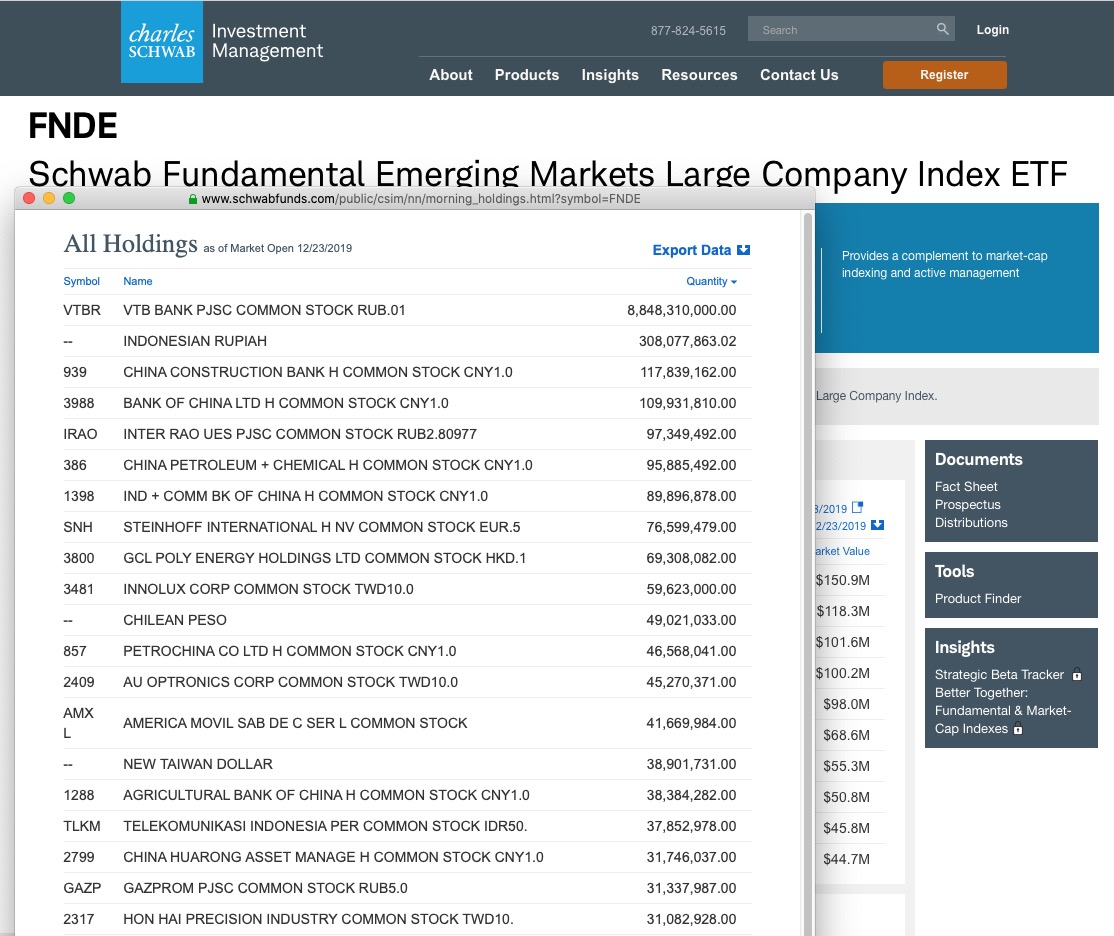Screen dimensions: 1114x936
Task: Click quantity 95,885,492.00
Action: pyautogui.click(x=691, y=466)
